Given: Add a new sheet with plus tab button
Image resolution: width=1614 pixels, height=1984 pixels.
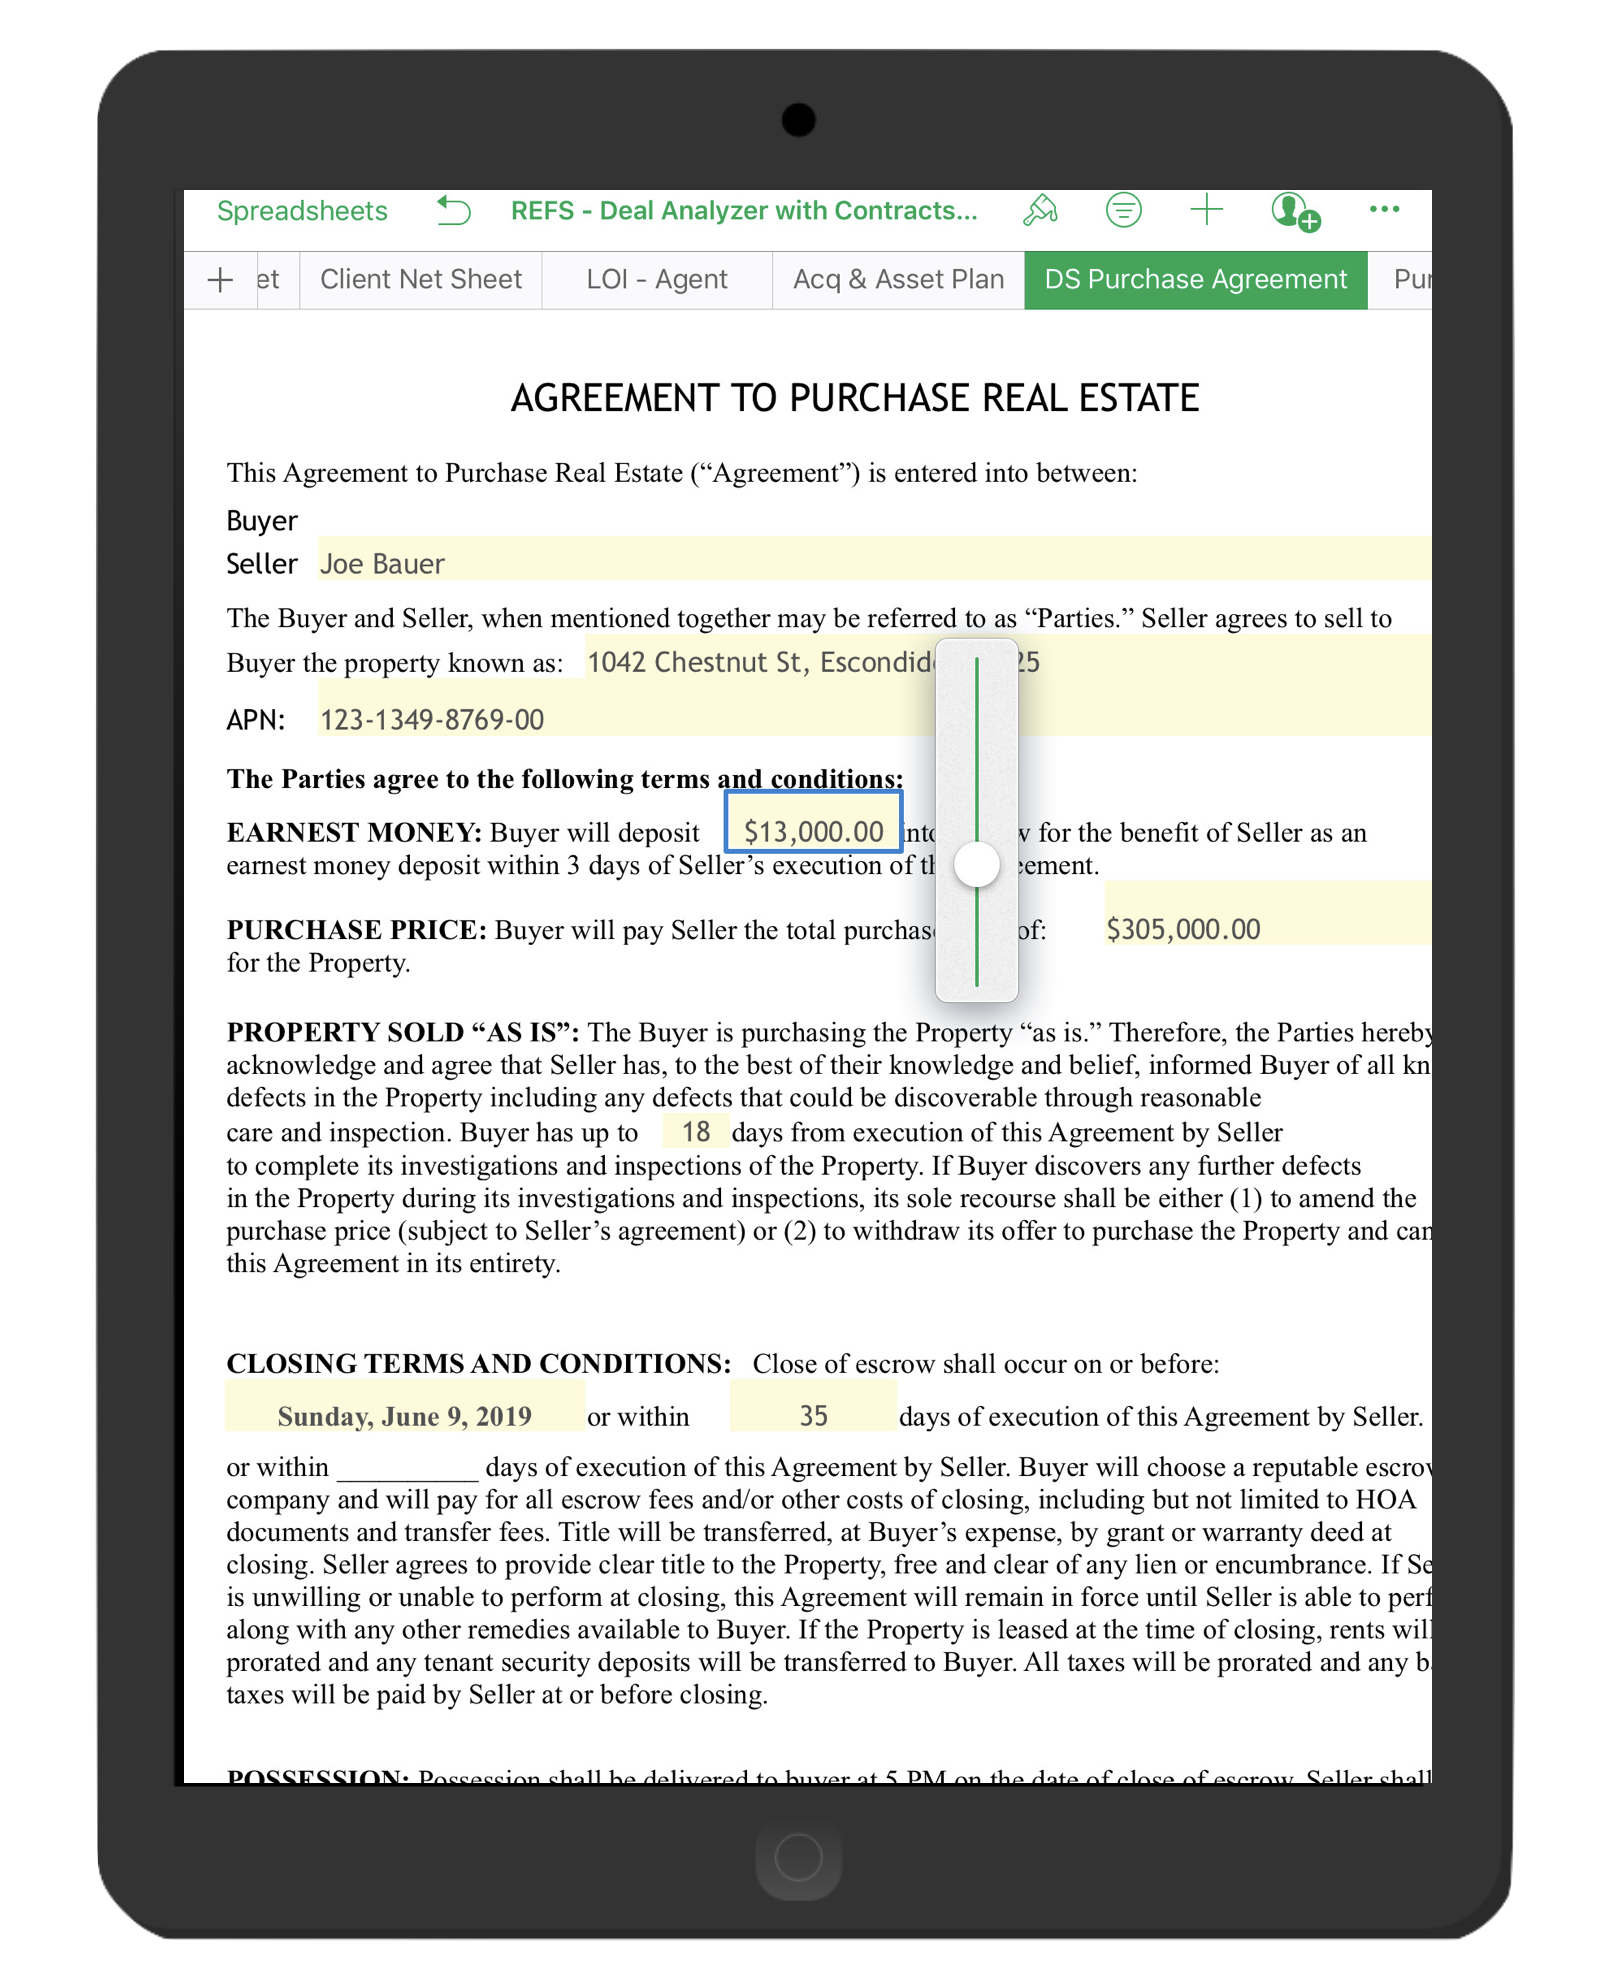Looking at the screenshot, I should 220,280.
